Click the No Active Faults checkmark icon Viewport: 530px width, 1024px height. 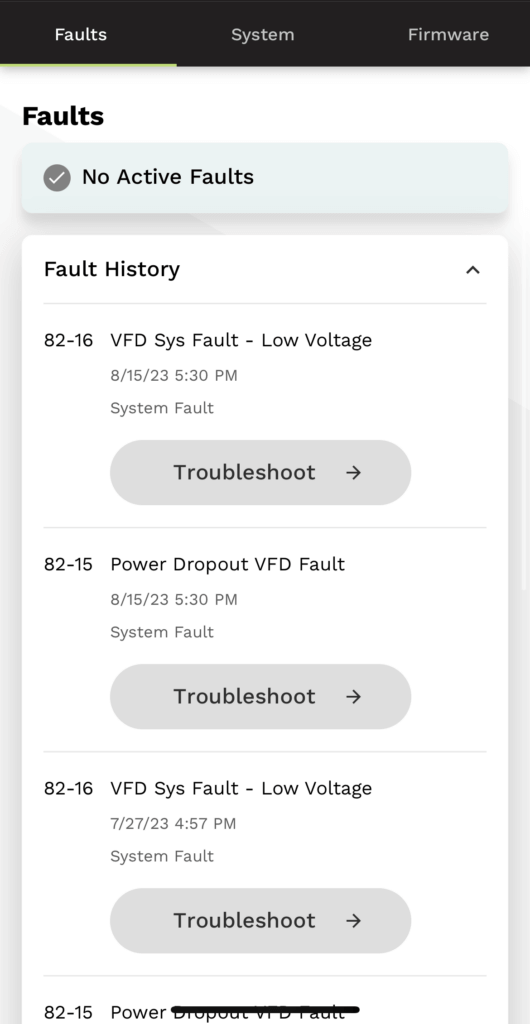(57, 178)
